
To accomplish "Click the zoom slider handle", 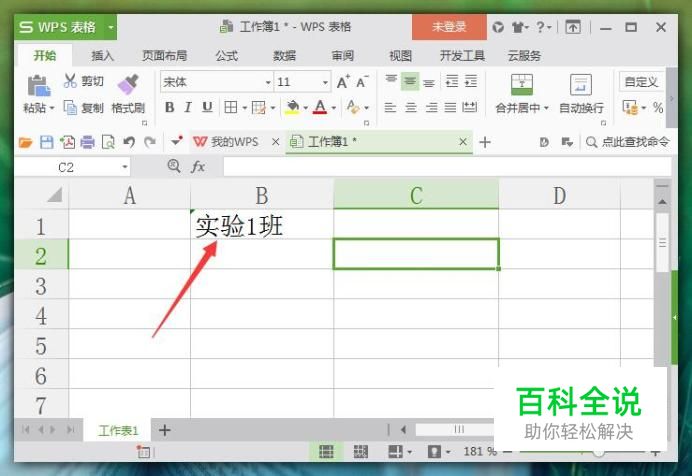I will [598, 453].
